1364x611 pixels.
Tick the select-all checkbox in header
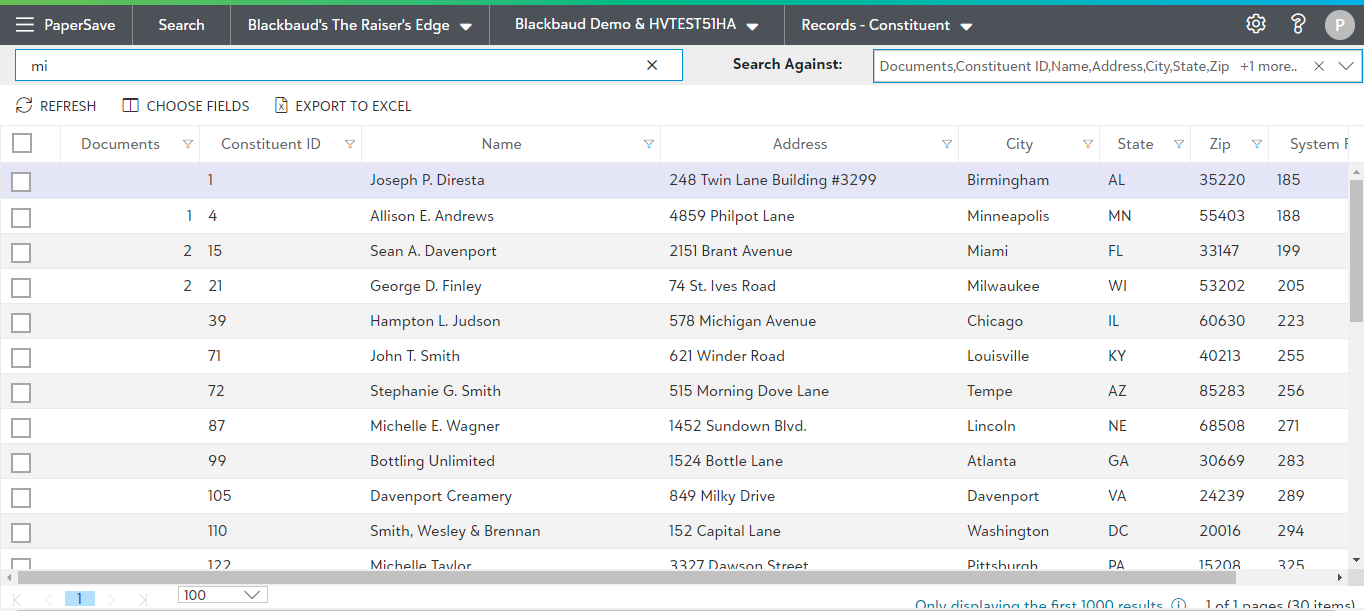(22, 144)
